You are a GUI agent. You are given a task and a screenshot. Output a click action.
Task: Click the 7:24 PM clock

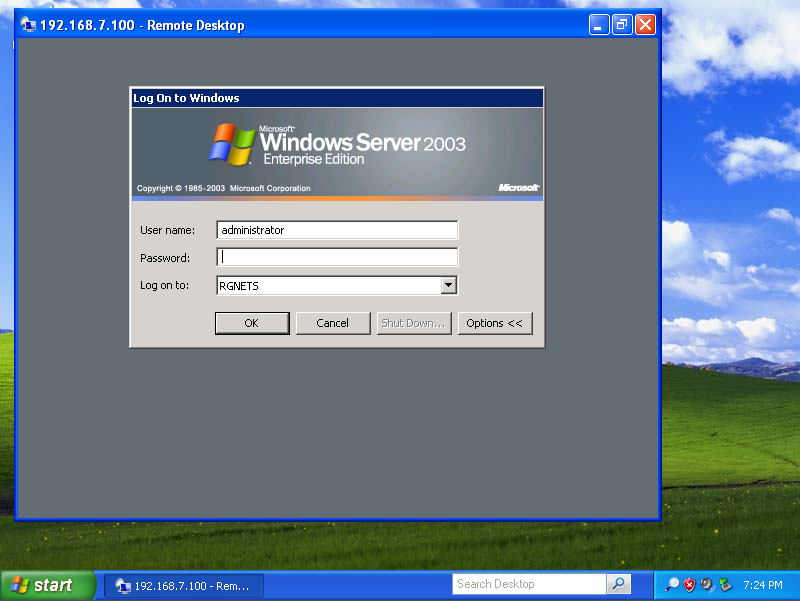[x=763, y=585]
